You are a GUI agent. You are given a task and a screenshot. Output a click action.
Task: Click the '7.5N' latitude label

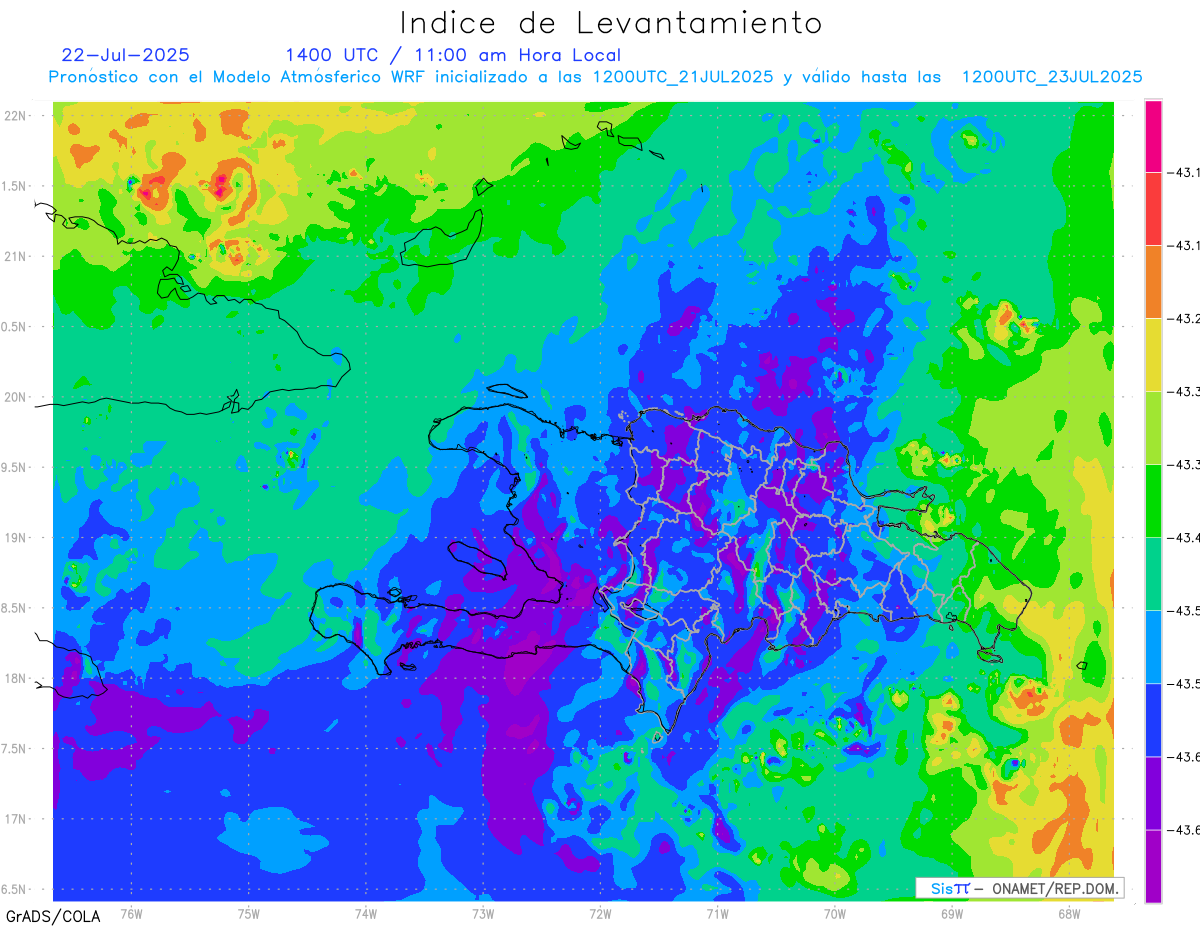pyautogui.click(x=15, y=749)
